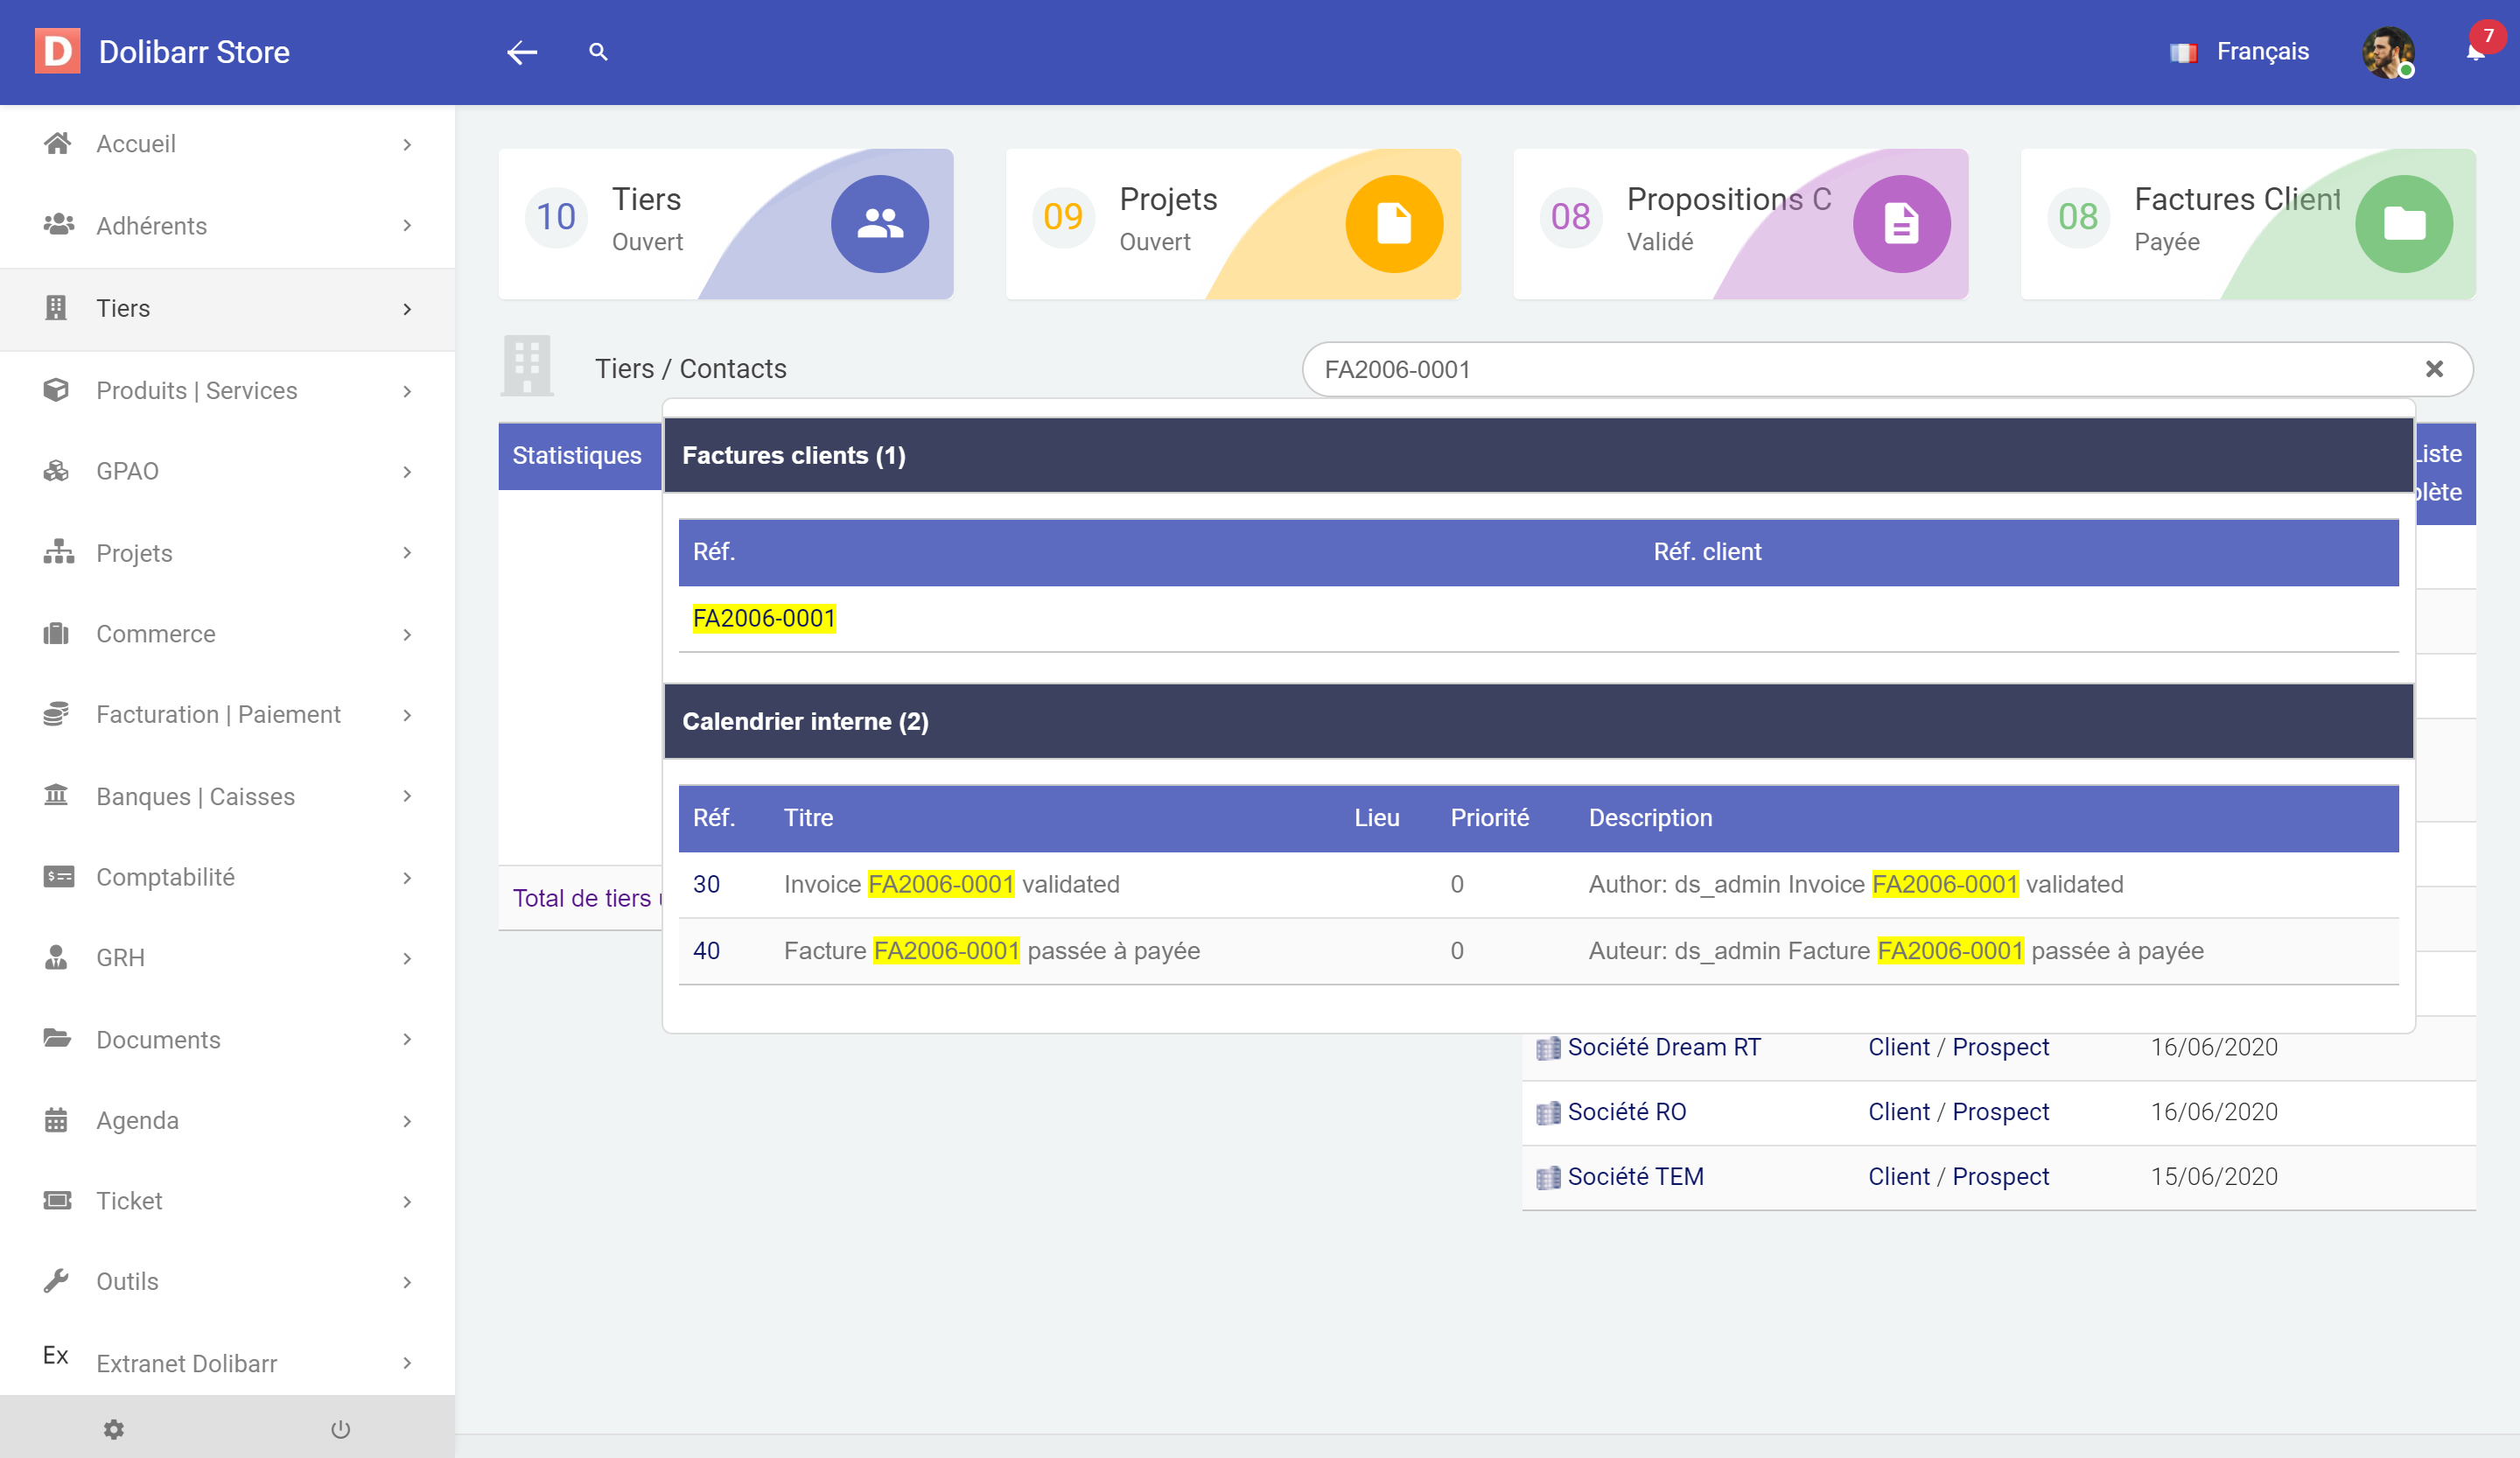The height and width of the screenshot is (1458, 2520).
Task: Expand the Facturation | Paiement menu
Action: tap(228, 714)
